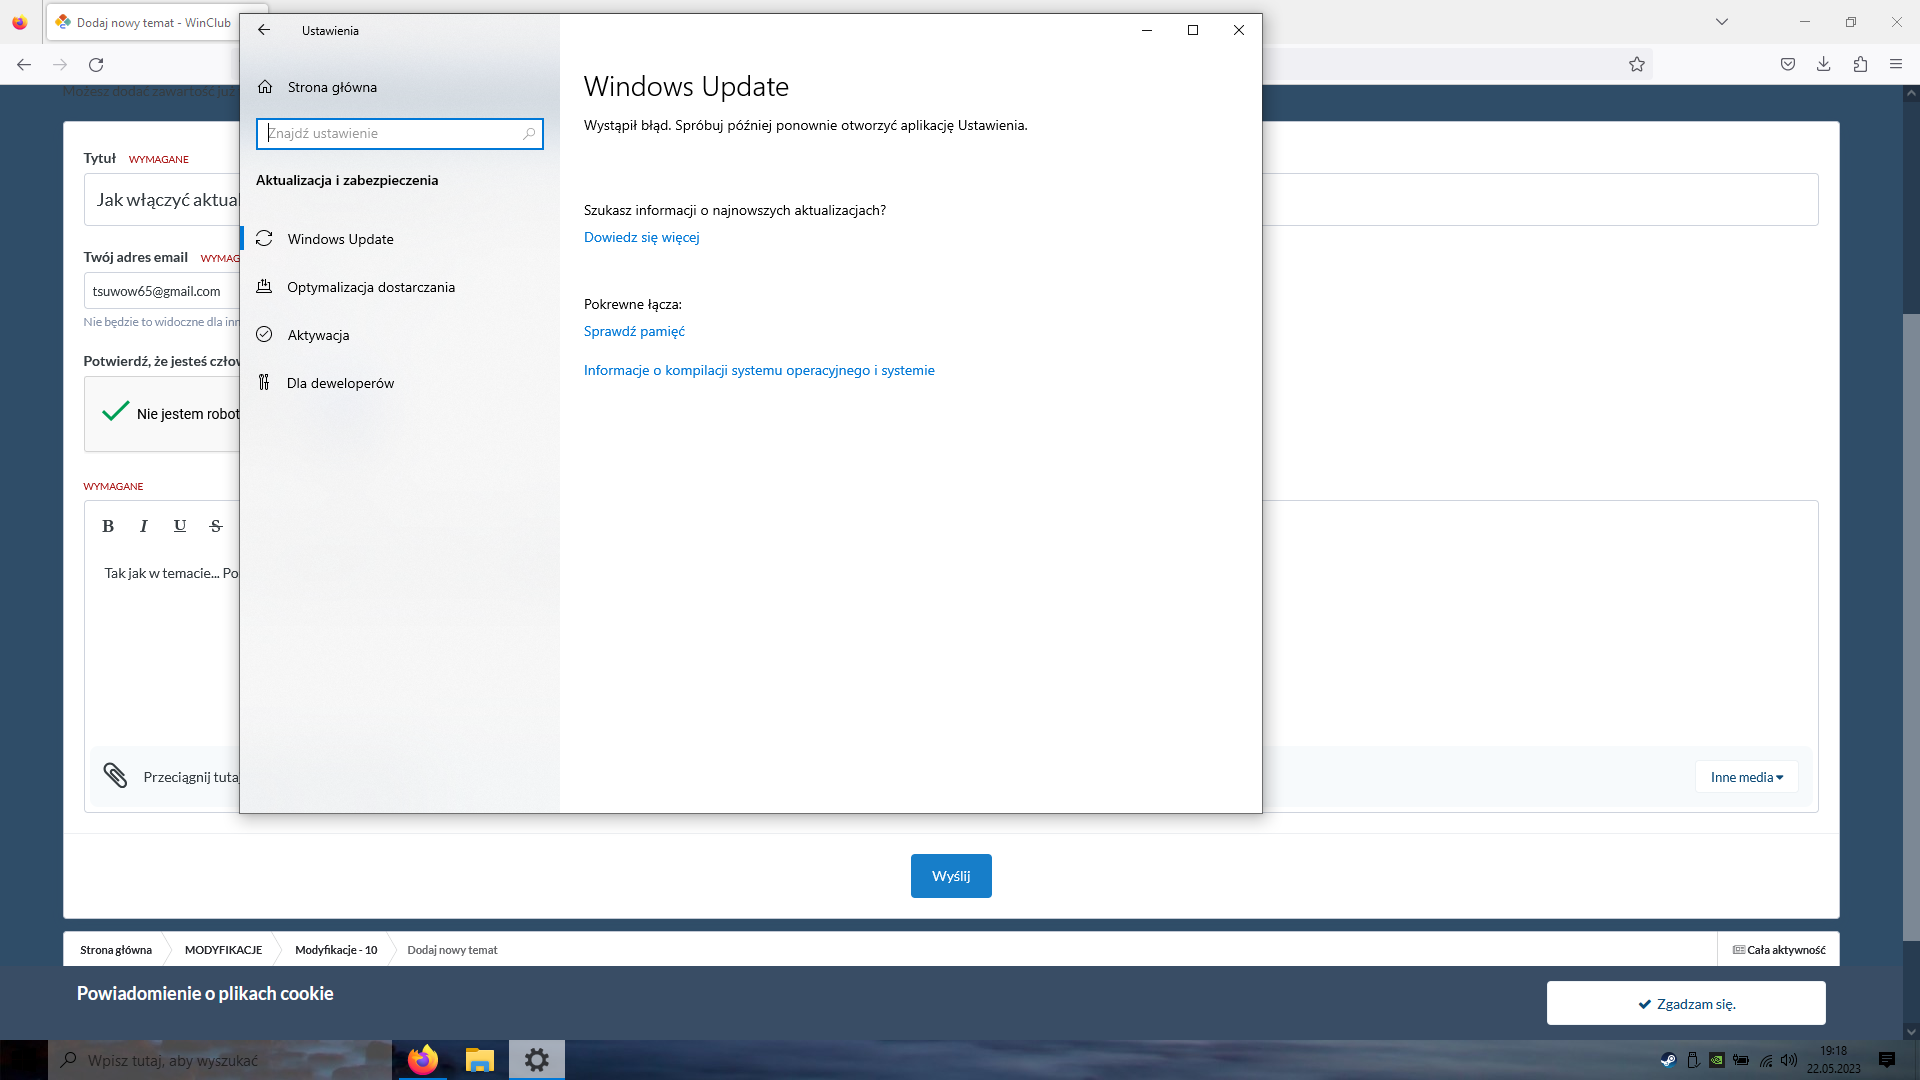Click Firefox back arrow
The height and width of the screenshot is (1080, 1920).
24,65
